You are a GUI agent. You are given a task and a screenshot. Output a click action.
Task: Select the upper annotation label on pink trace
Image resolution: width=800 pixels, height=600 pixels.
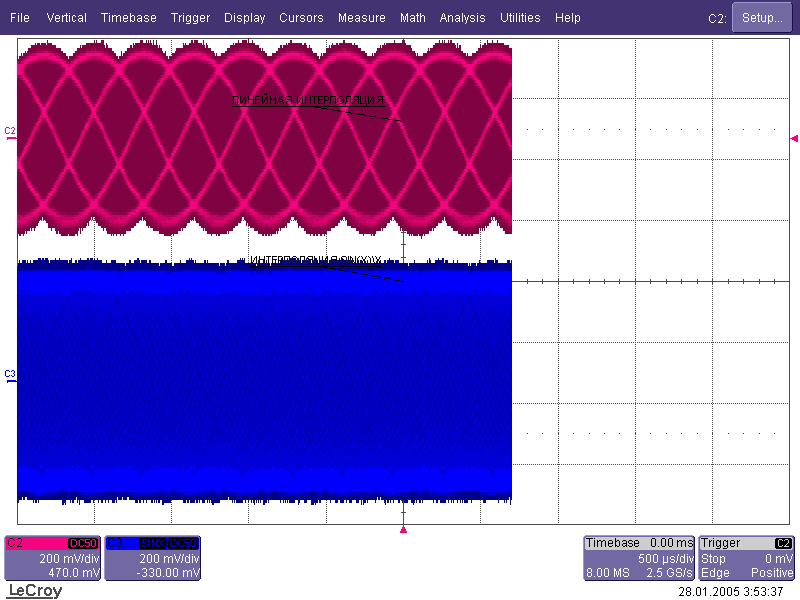[x=308, y=100]
